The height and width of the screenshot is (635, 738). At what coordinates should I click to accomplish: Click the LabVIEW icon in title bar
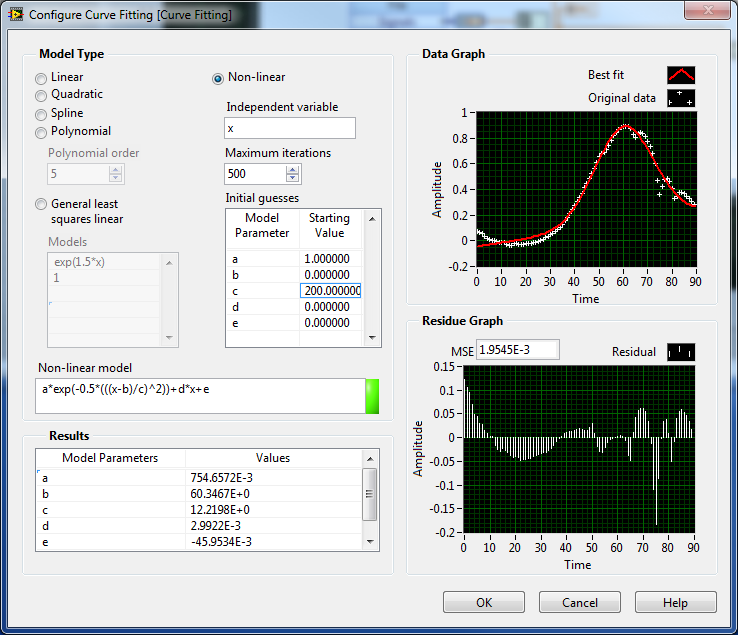(16, 14)
